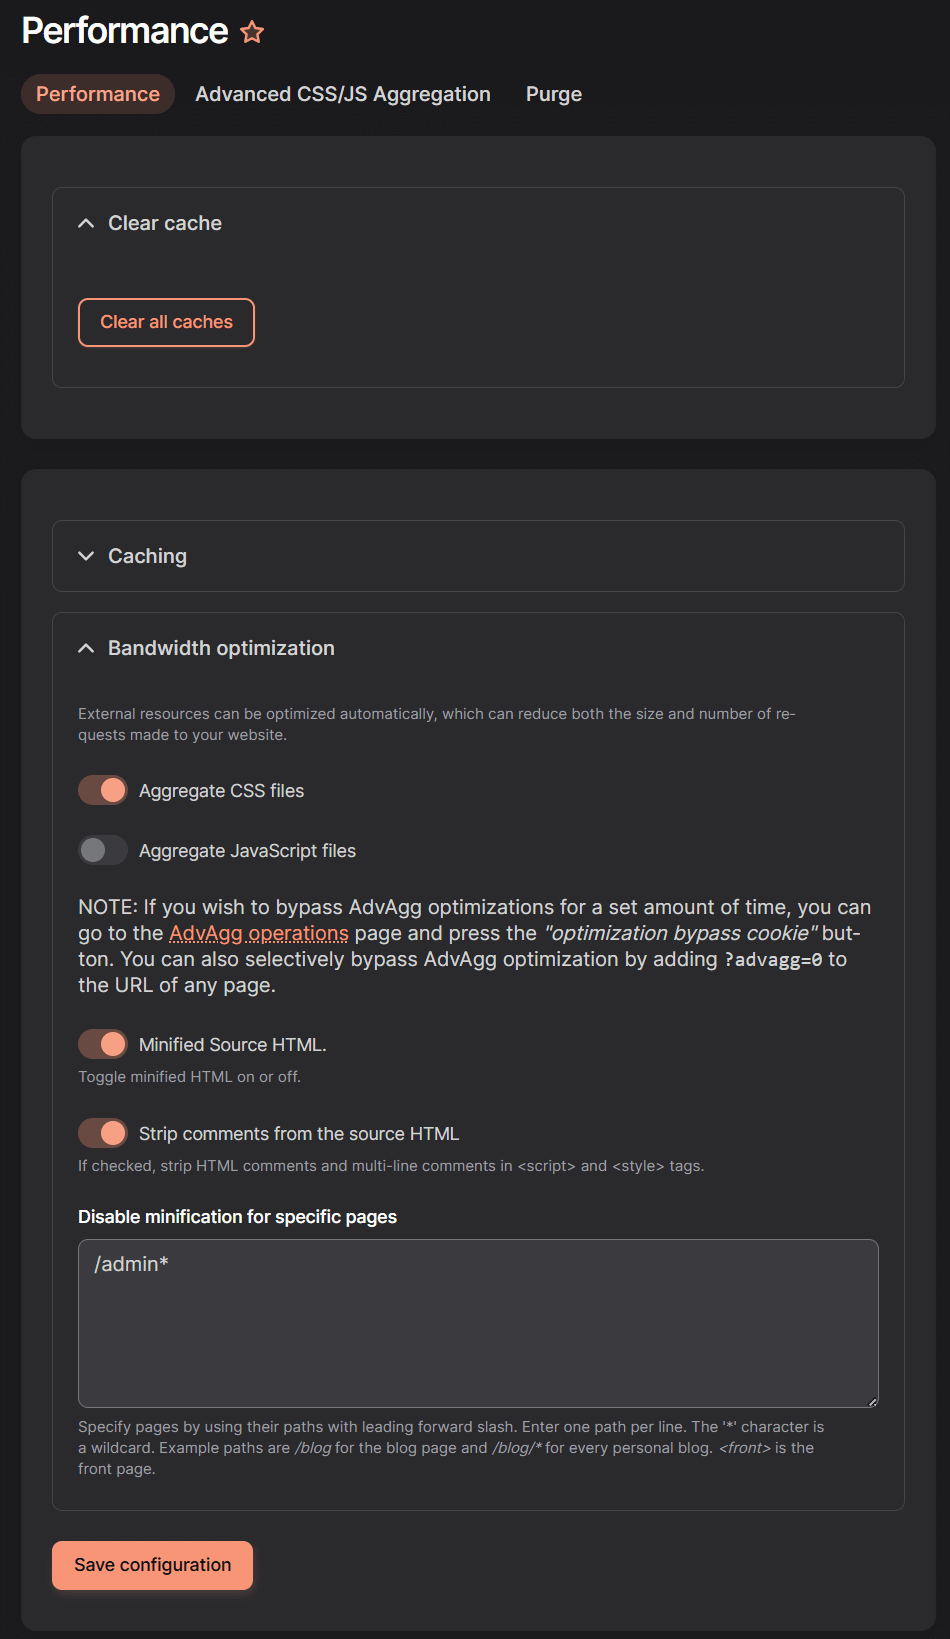Click Save configuration
The image size is (950, 1639).
tap(151, 1565)
